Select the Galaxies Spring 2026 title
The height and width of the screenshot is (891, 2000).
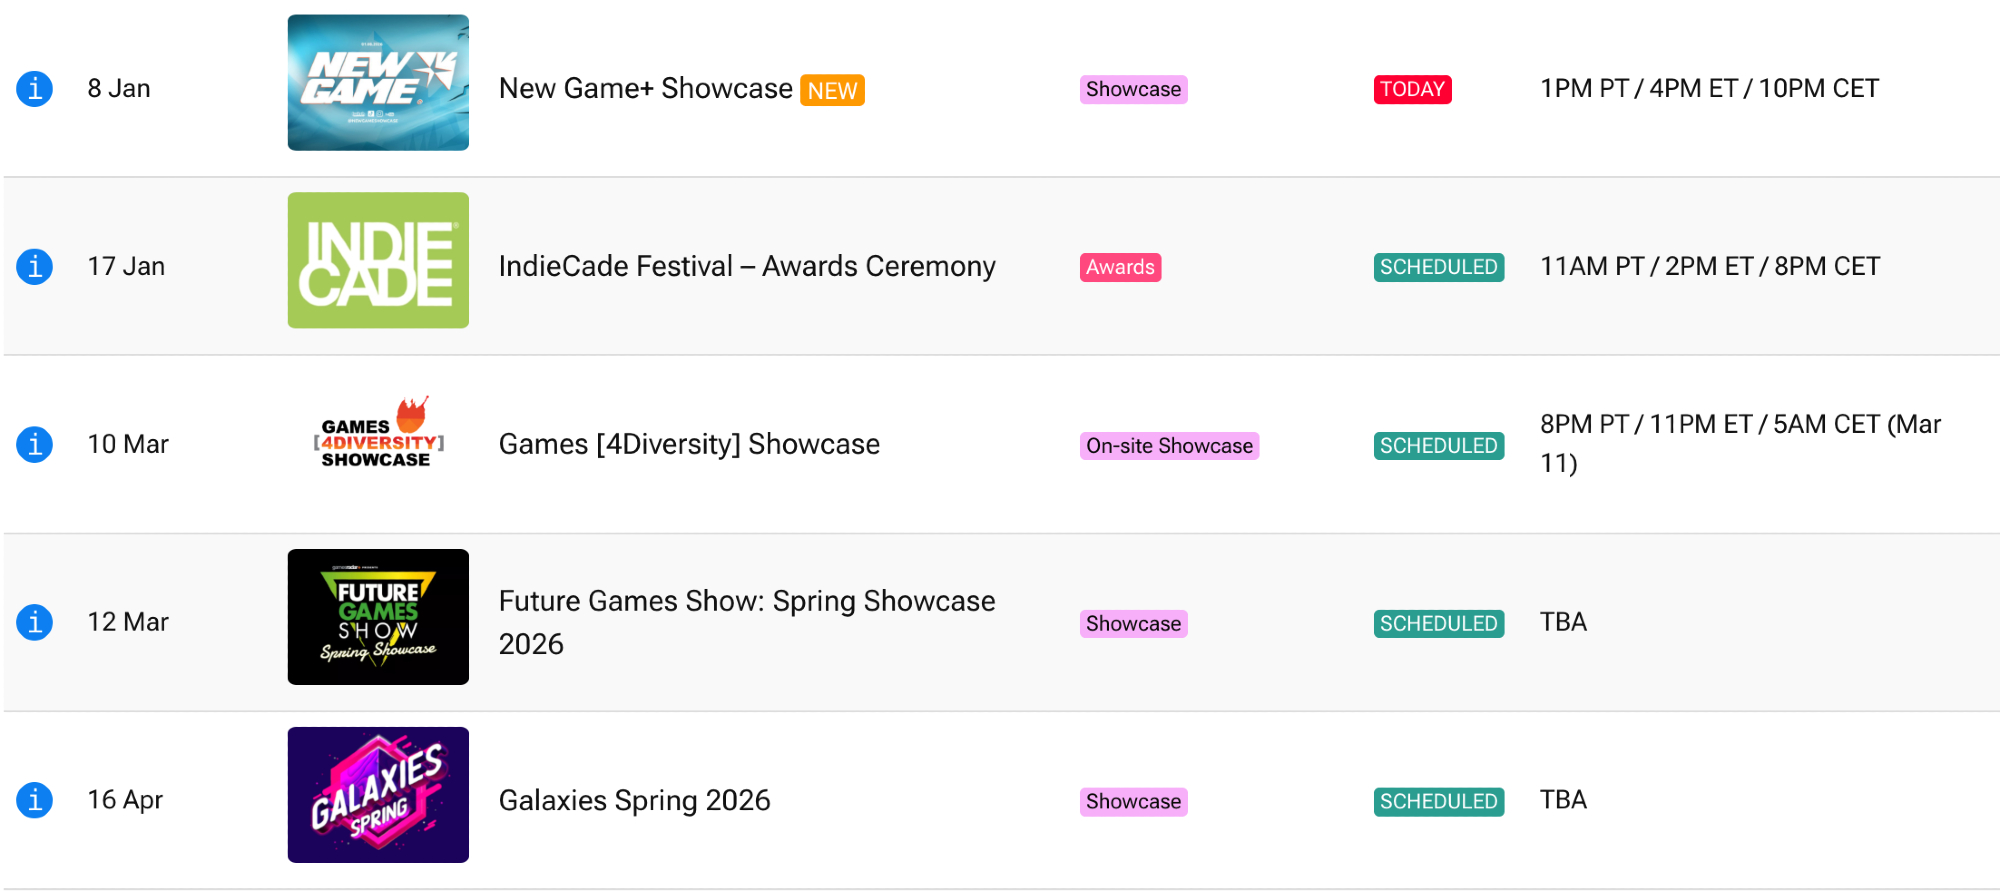coord(634,801)
